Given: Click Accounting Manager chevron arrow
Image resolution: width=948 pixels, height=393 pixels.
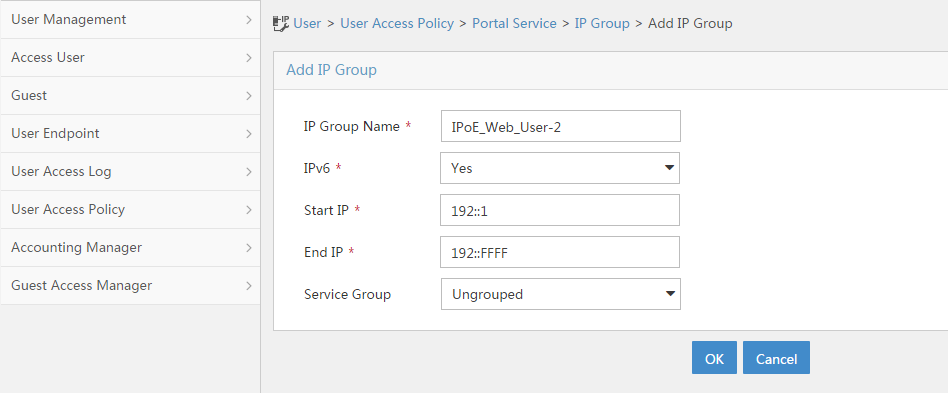Looking at the screenshot, I should [249, 248].
